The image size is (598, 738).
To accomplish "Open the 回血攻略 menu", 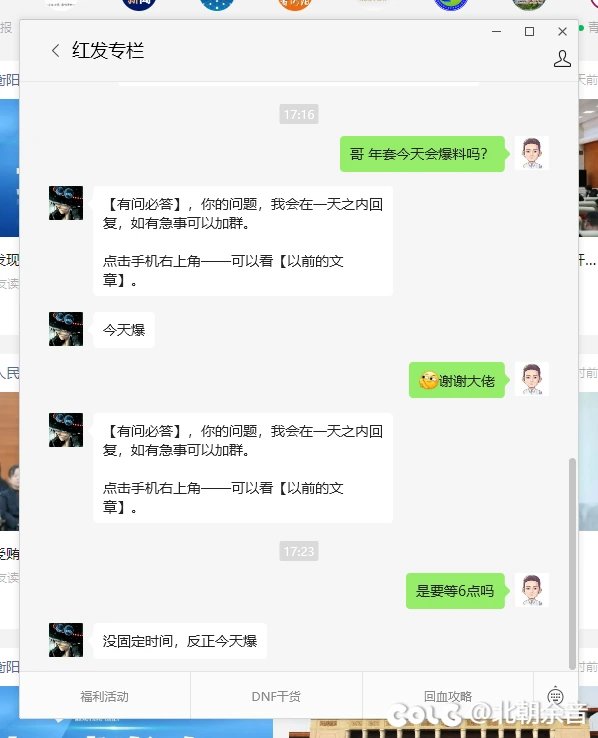I will click(447, 696).
